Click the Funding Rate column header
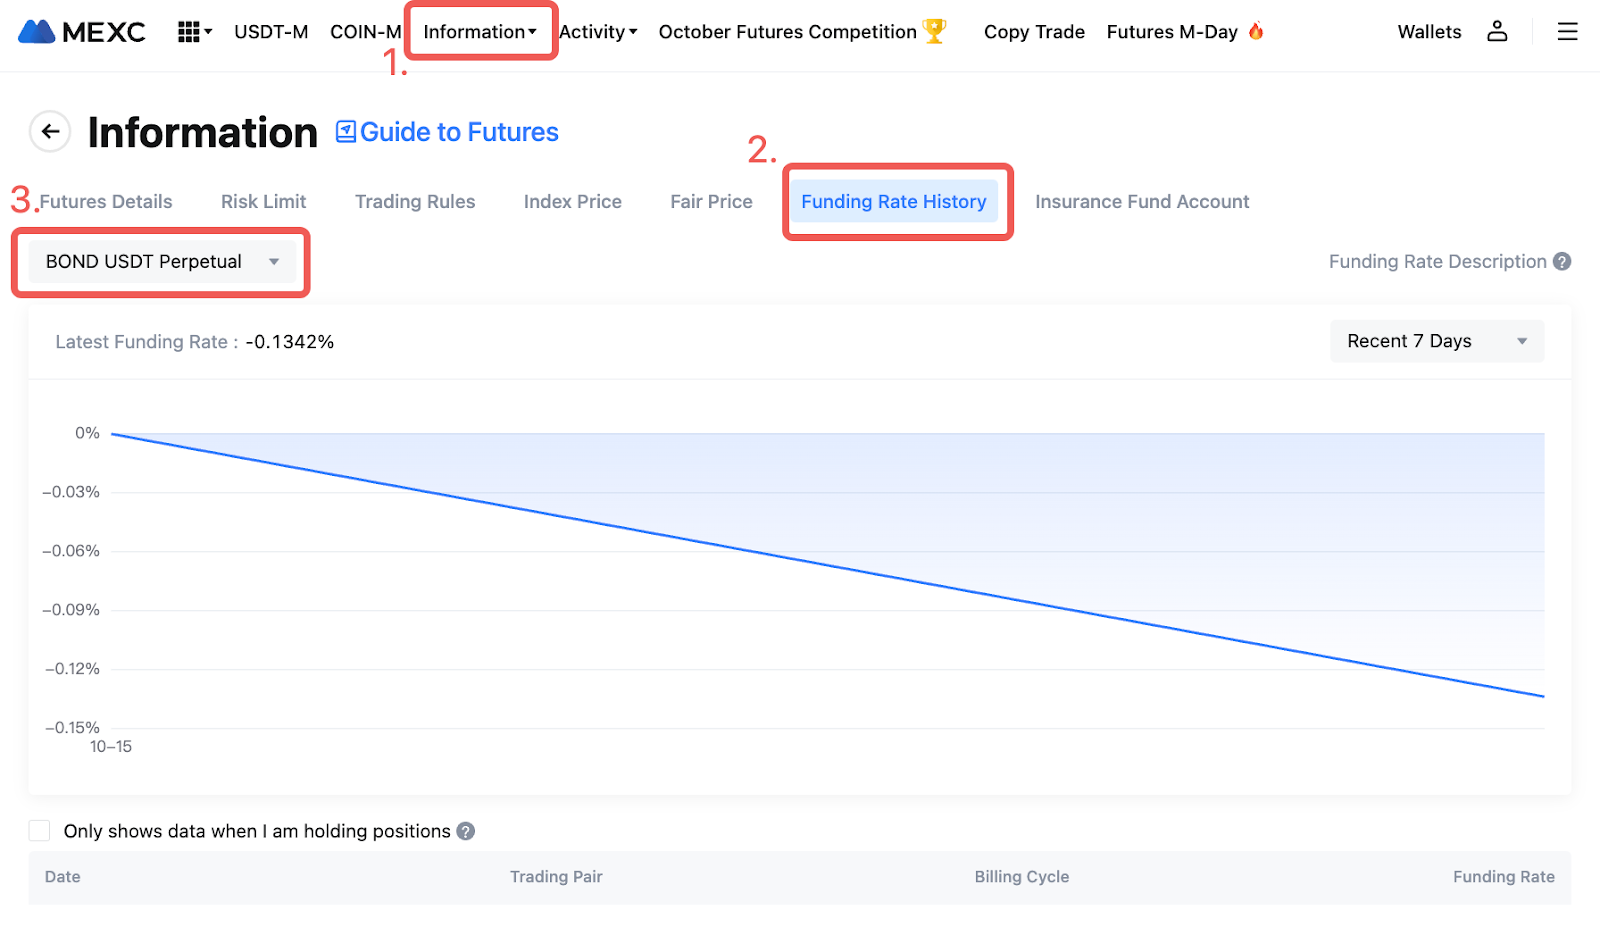Viewport: 1600px width, 927px height. click(x=1503, y=876)
